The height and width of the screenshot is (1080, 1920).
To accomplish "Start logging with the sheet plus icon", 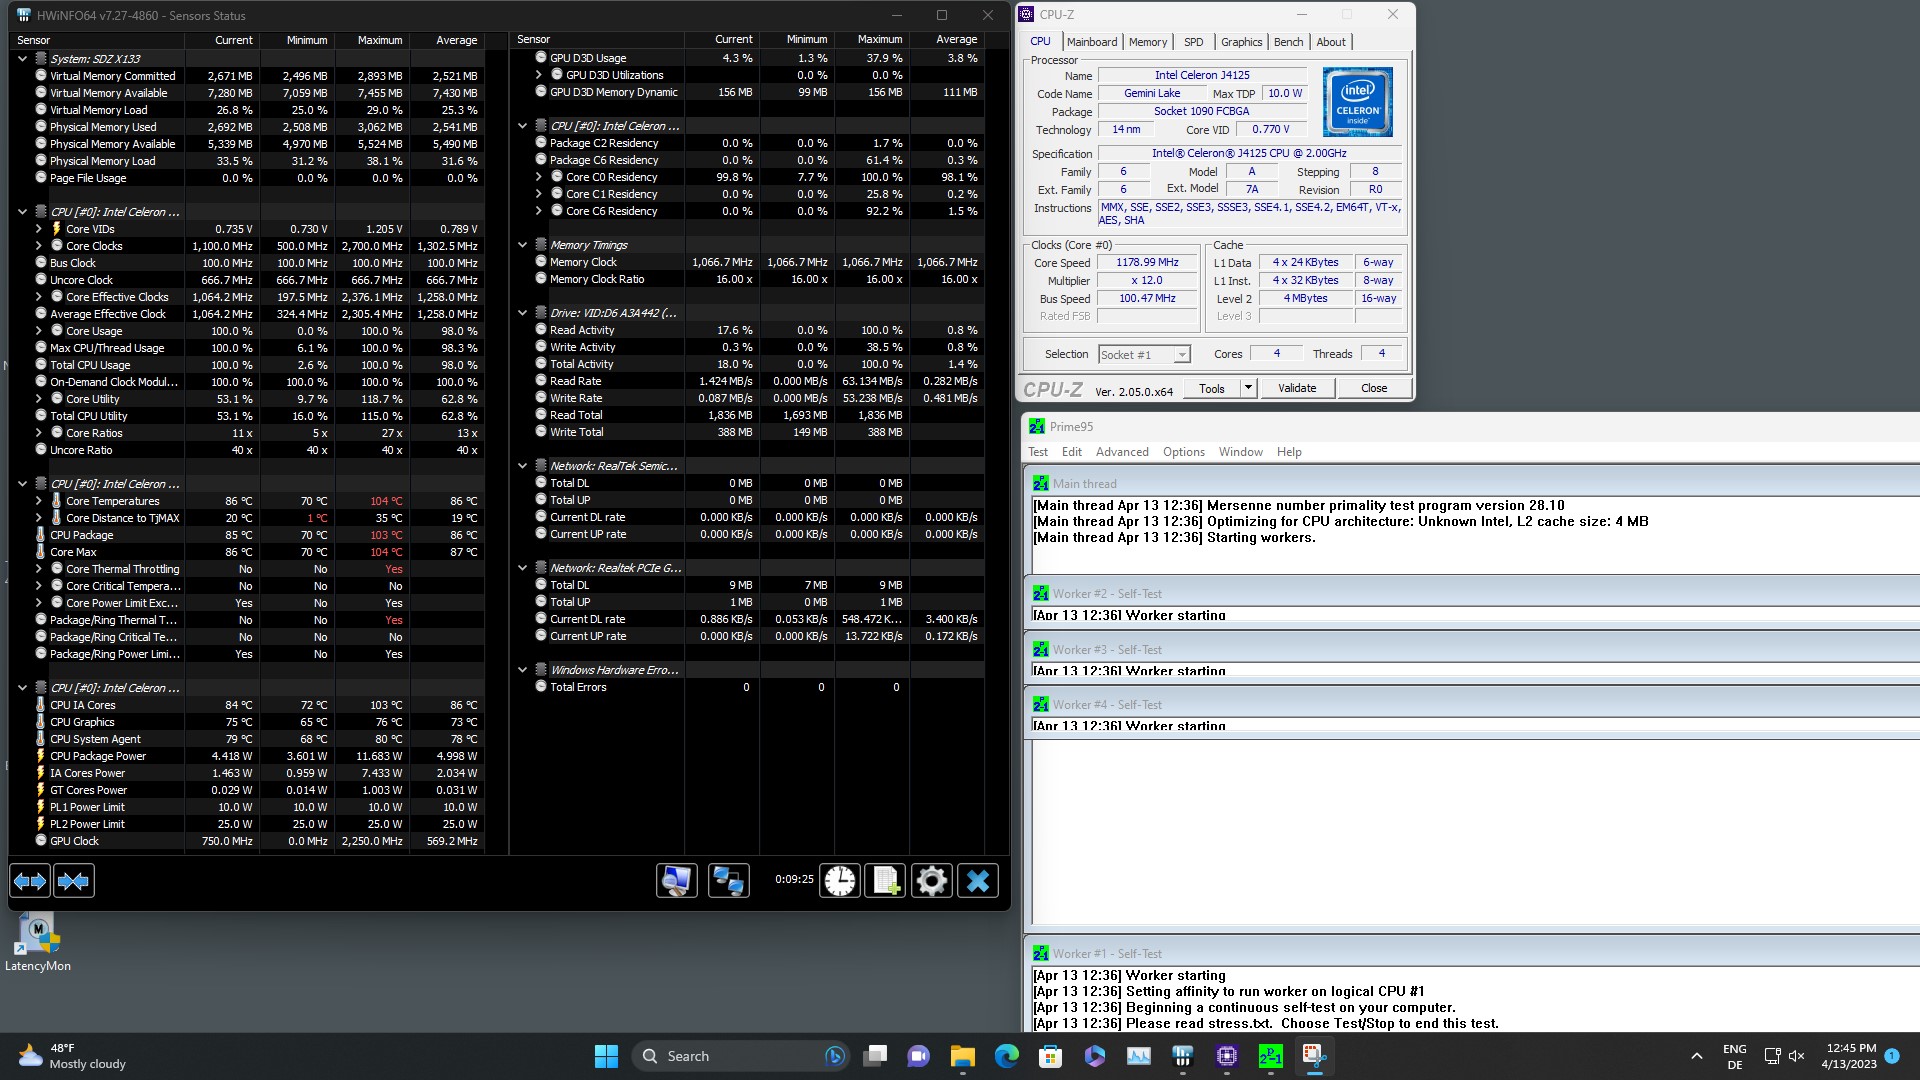I will tap(886, 881).
